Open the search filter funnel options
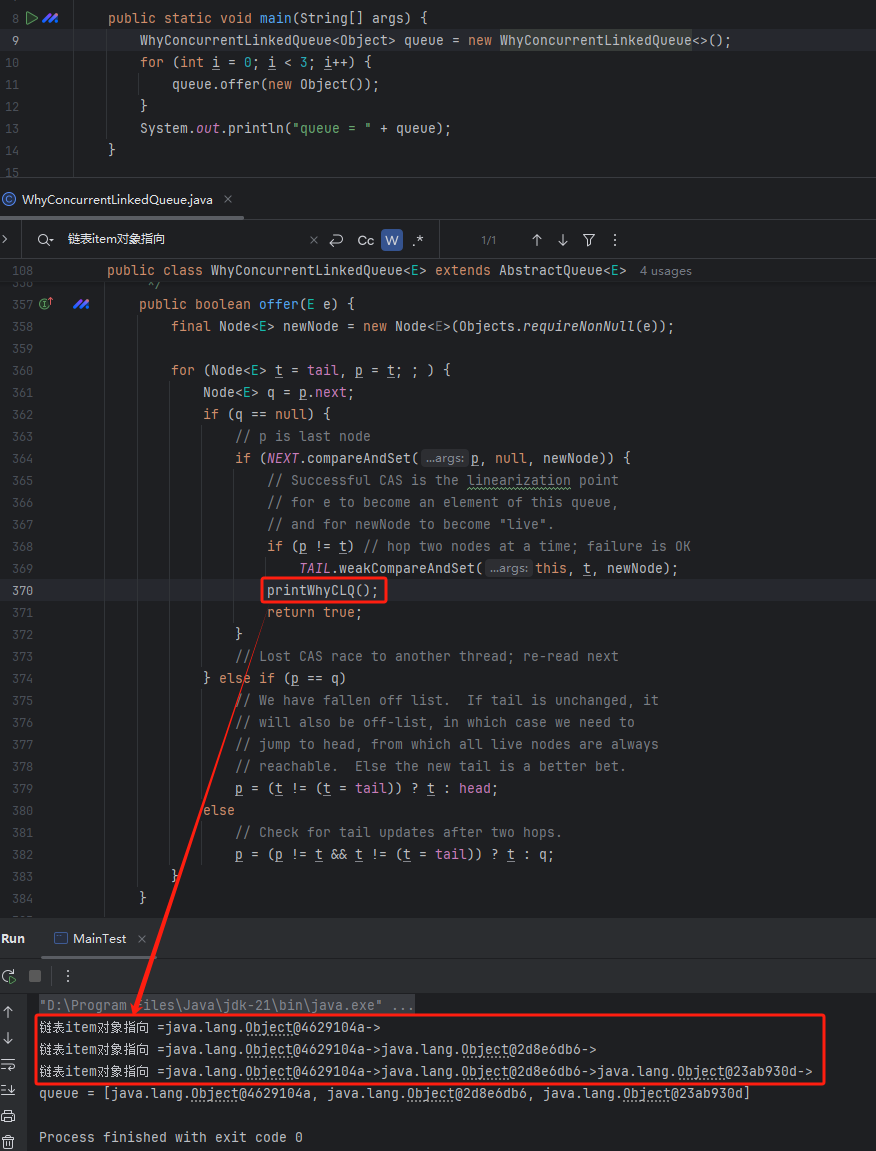 [589, 240]
